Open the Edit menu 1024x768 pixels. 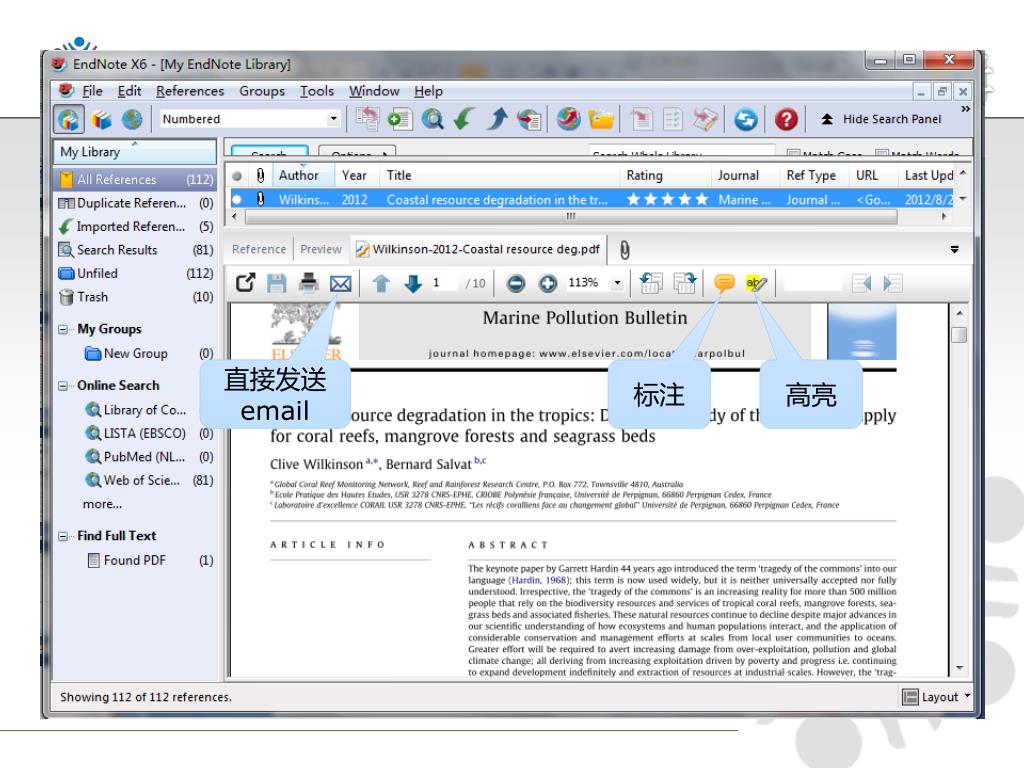(x=129, y=91)
